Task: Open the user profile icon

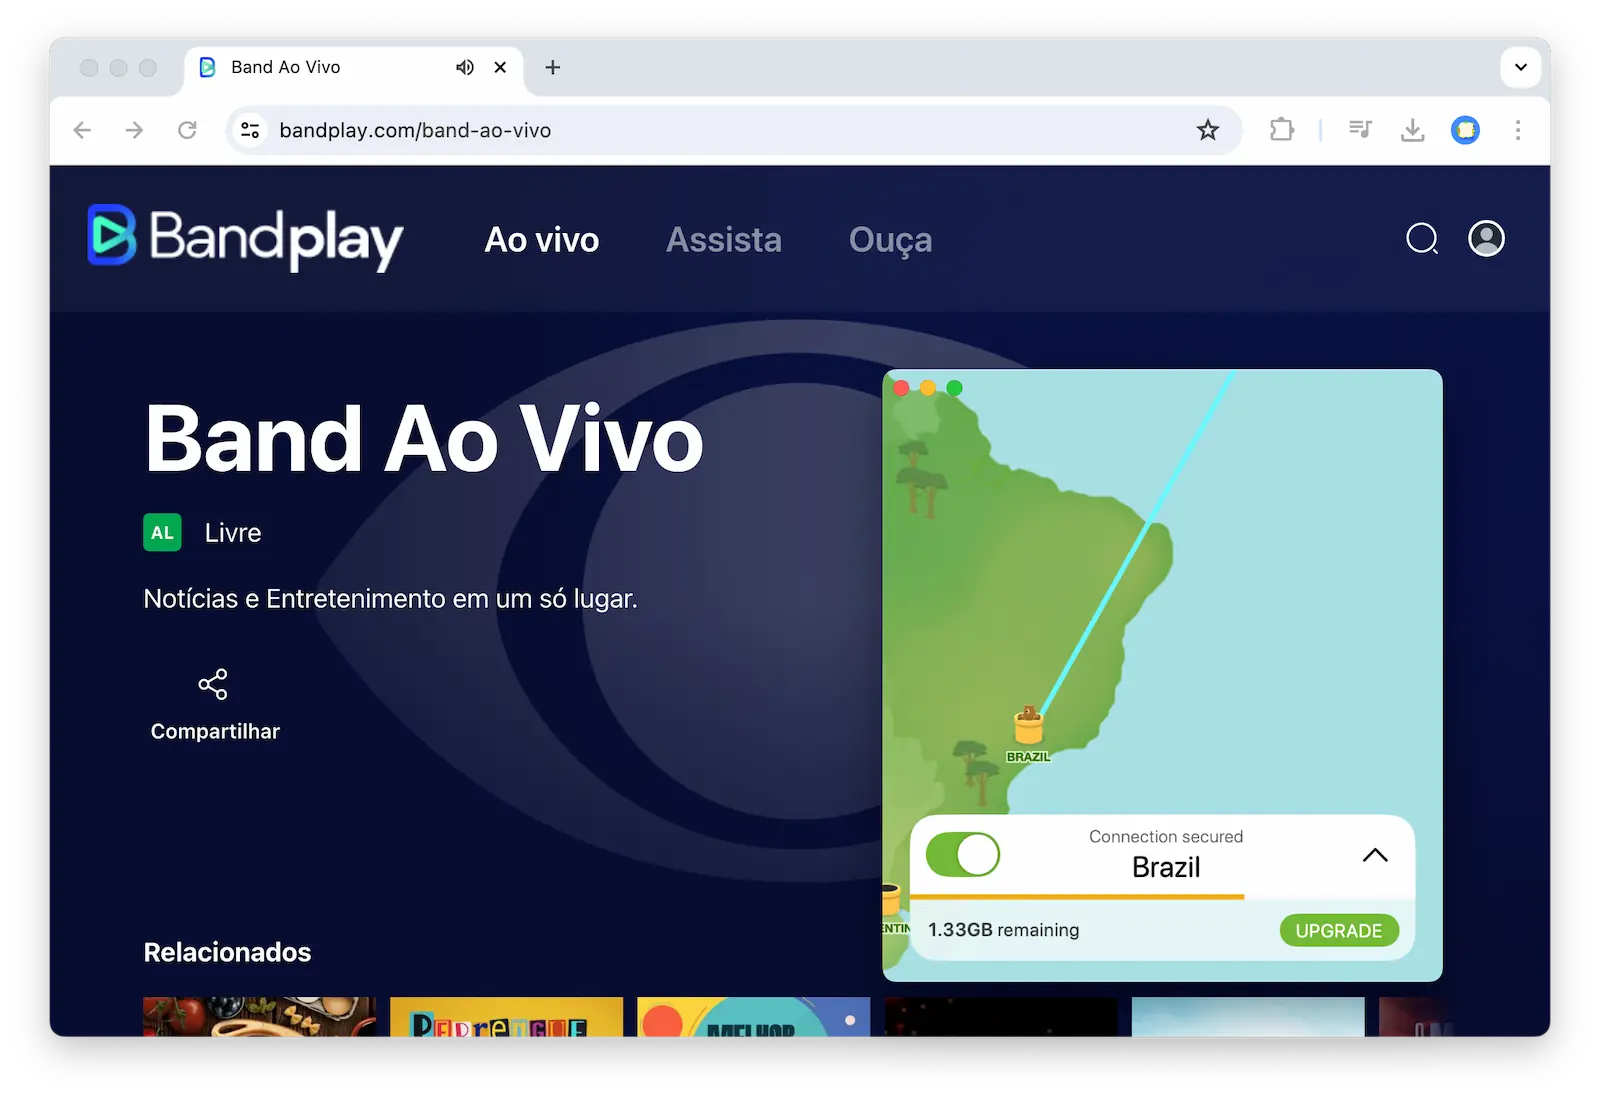Action: click(x=1486, y=238)
